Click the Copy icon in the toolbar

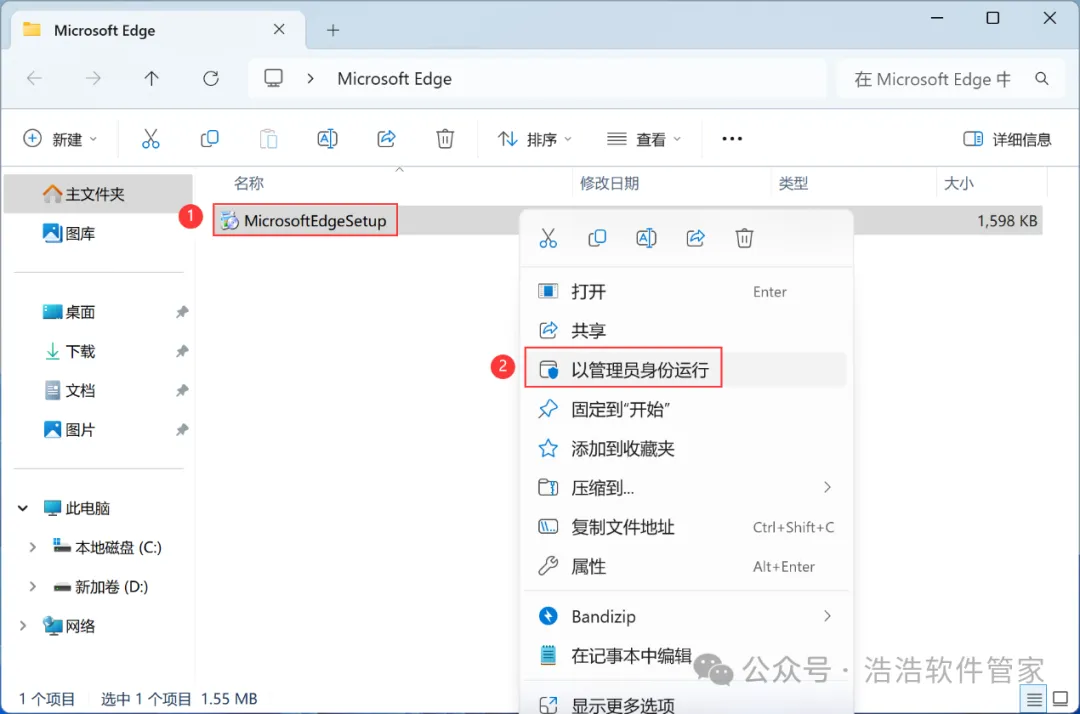point(209,139)
